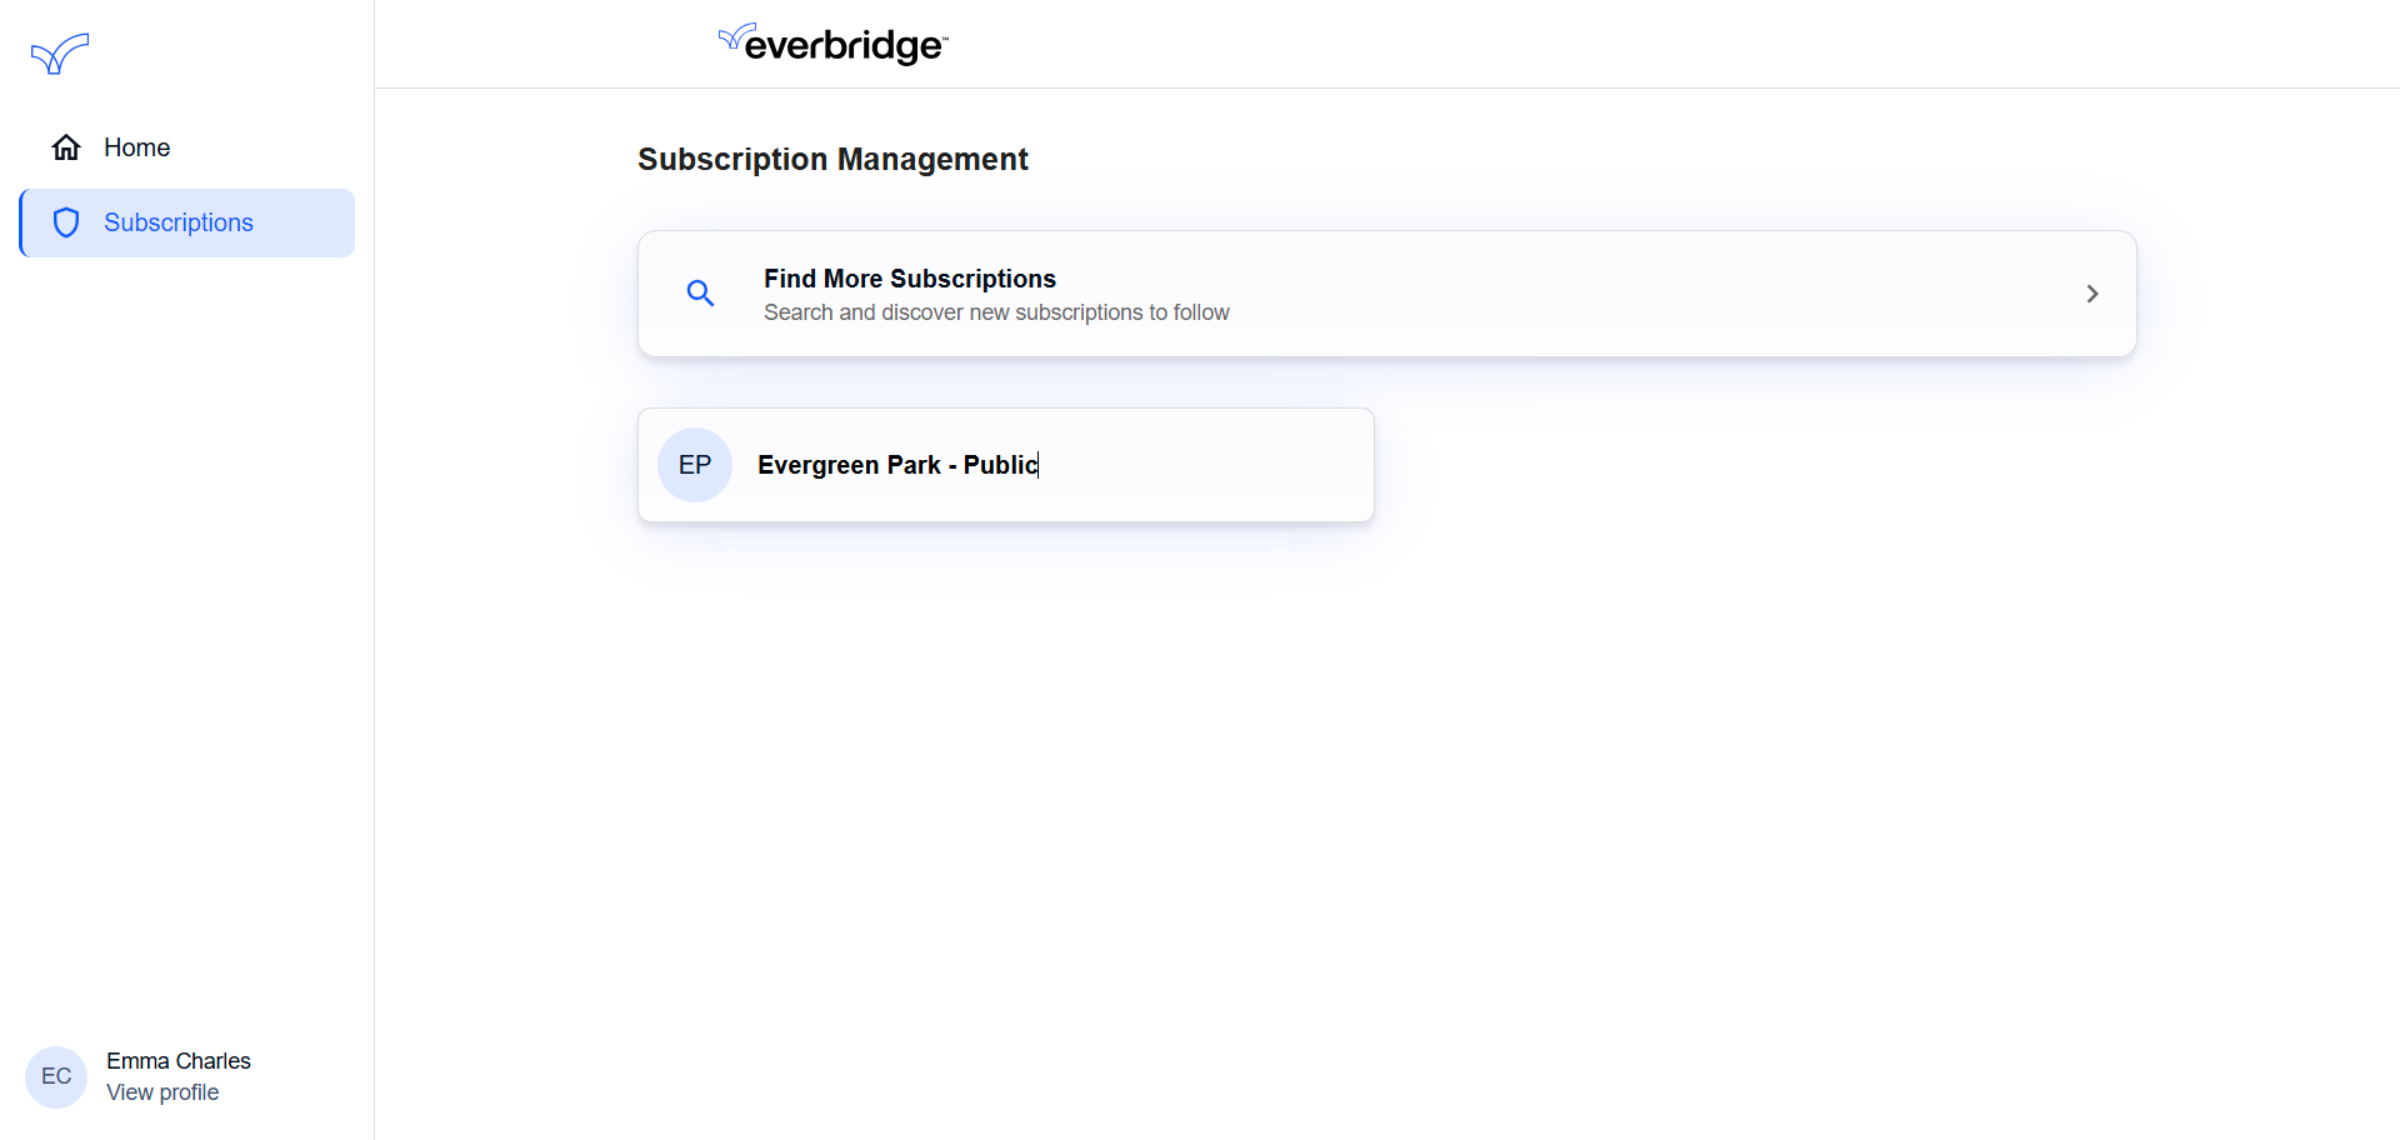Click the Everbridge bird logo in the sidebar

(x=60, y=53)
